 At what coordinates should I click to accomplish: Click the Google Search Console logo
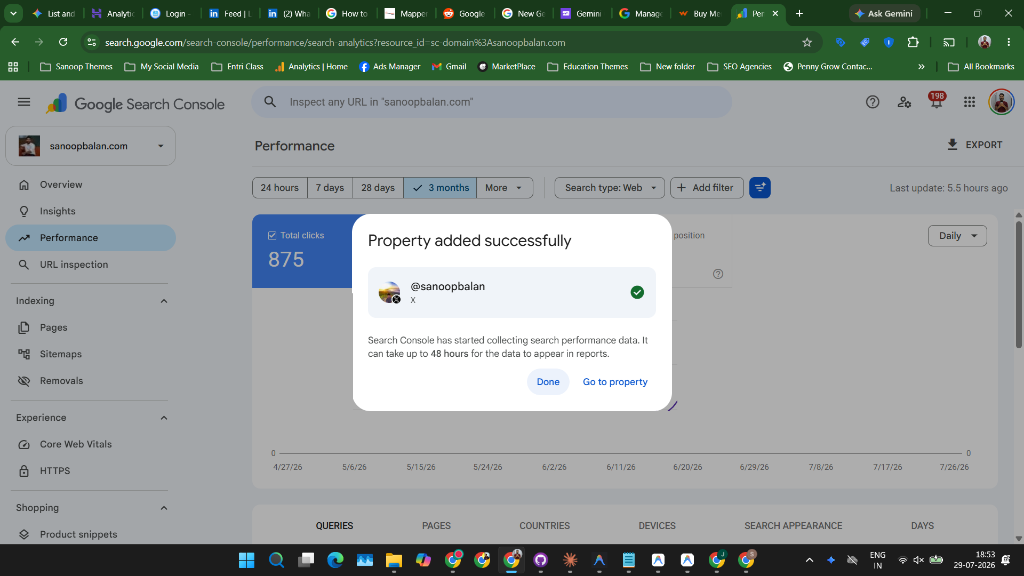point(135,104)
